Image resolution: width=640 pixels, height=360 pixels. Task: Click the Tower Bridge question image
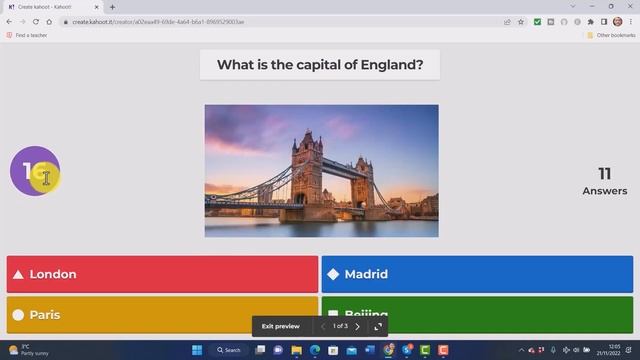point(322,171)
